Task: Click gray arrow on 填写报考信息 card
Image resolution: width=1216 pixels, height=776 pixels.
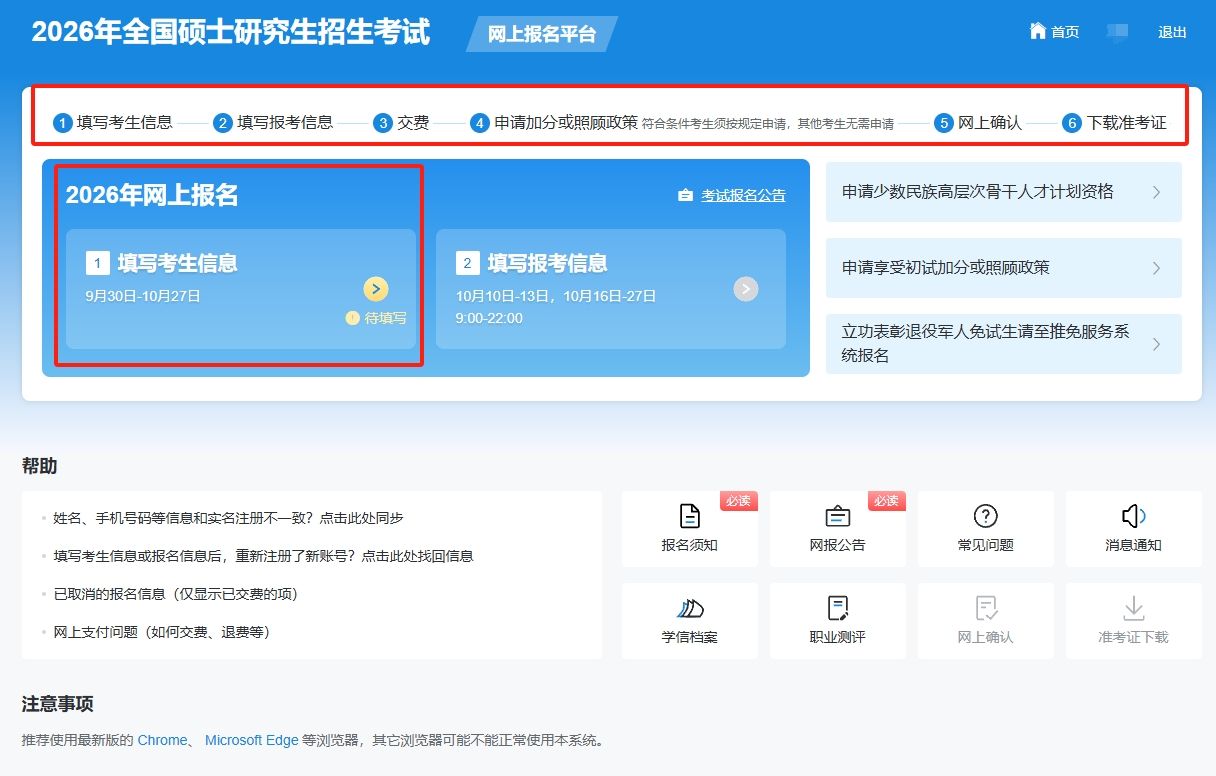Action: click(746, 289)
